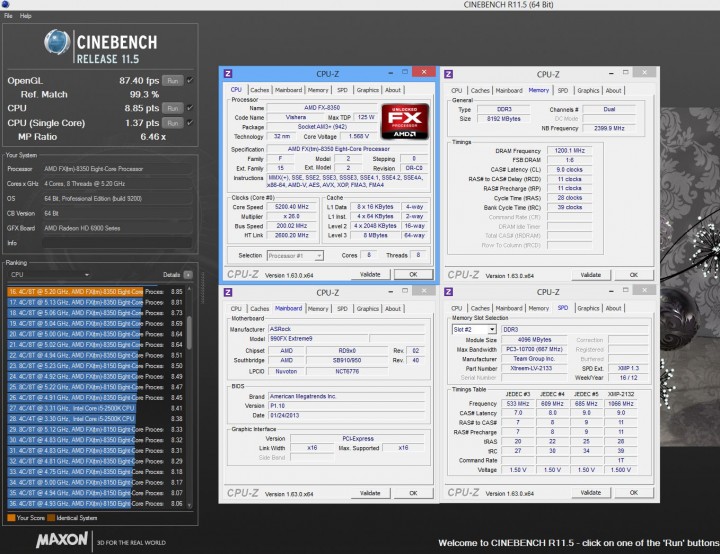Click the 8.85 pts CPU score
The height and width of the screenshot is (554, 720).
(x=141, y=108)
